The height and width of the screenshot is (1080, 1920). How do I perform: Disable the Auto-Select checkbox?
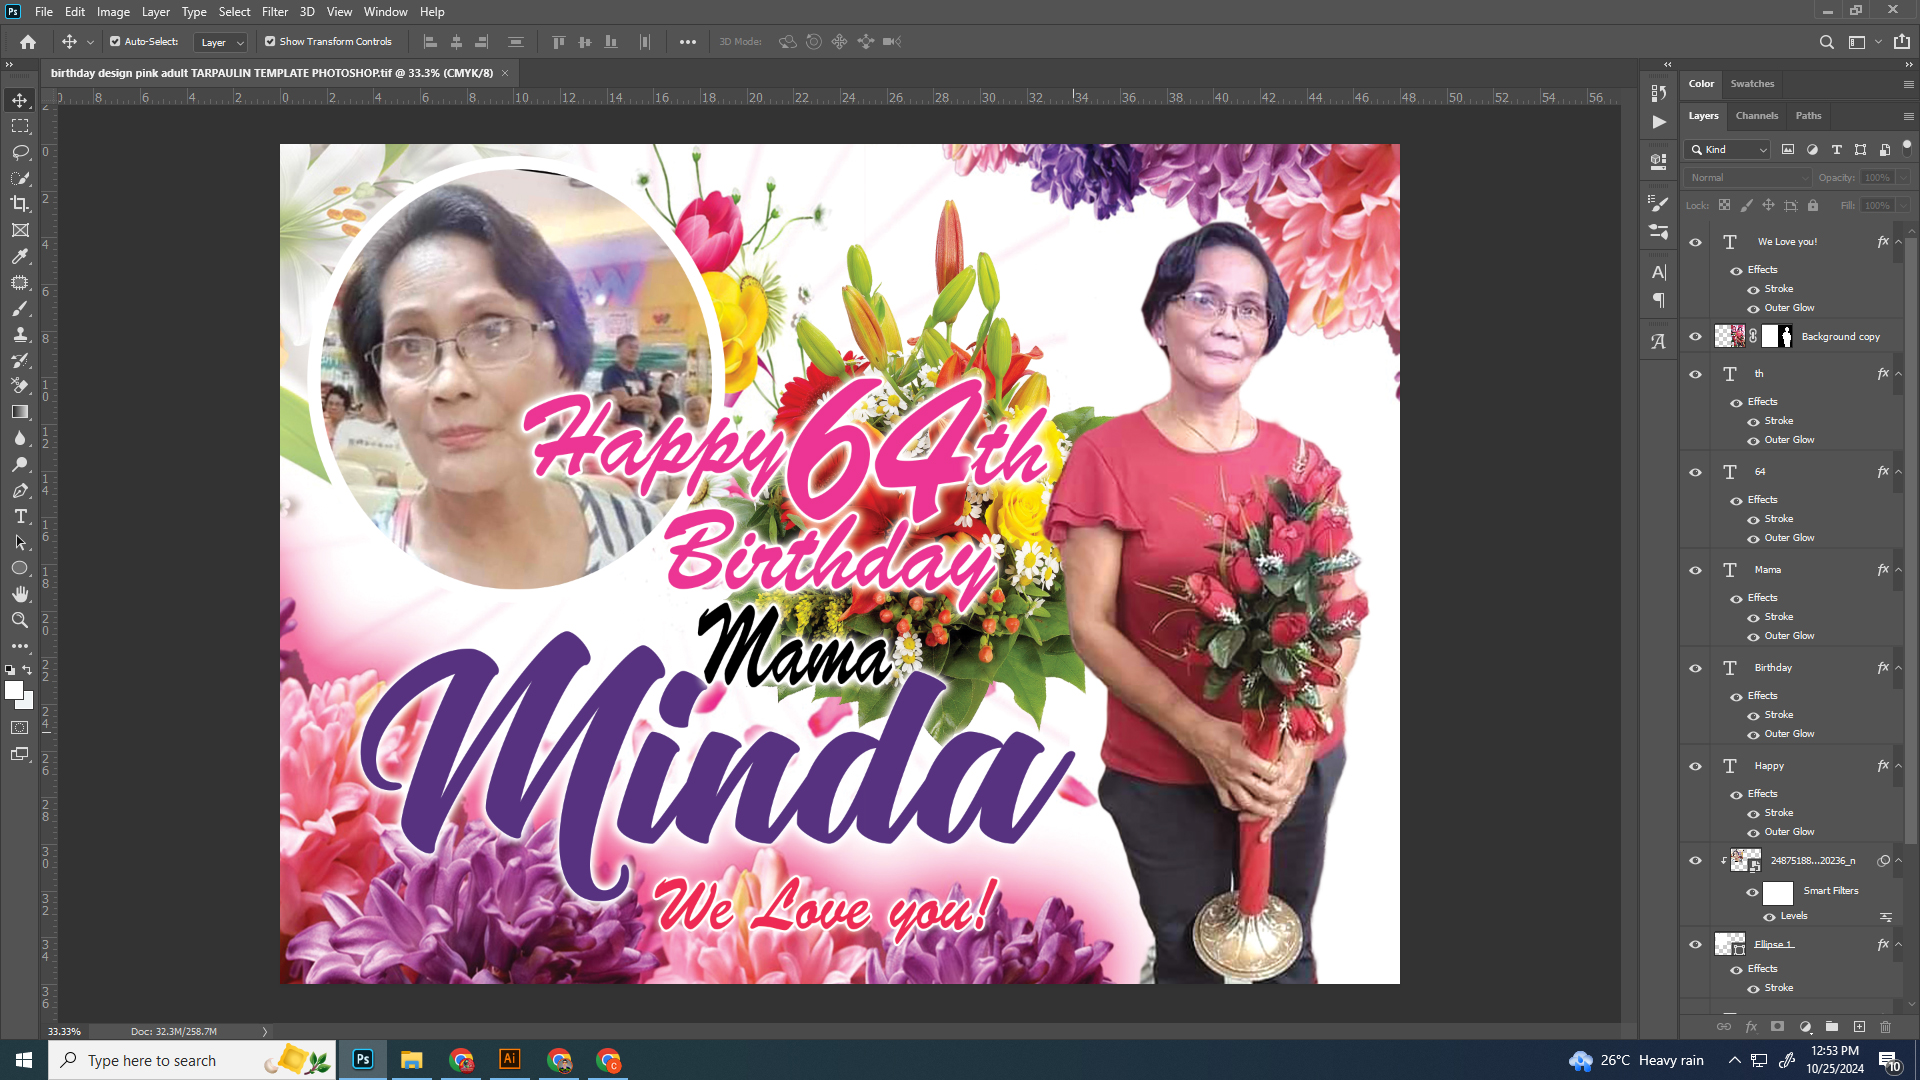(115, 42)
